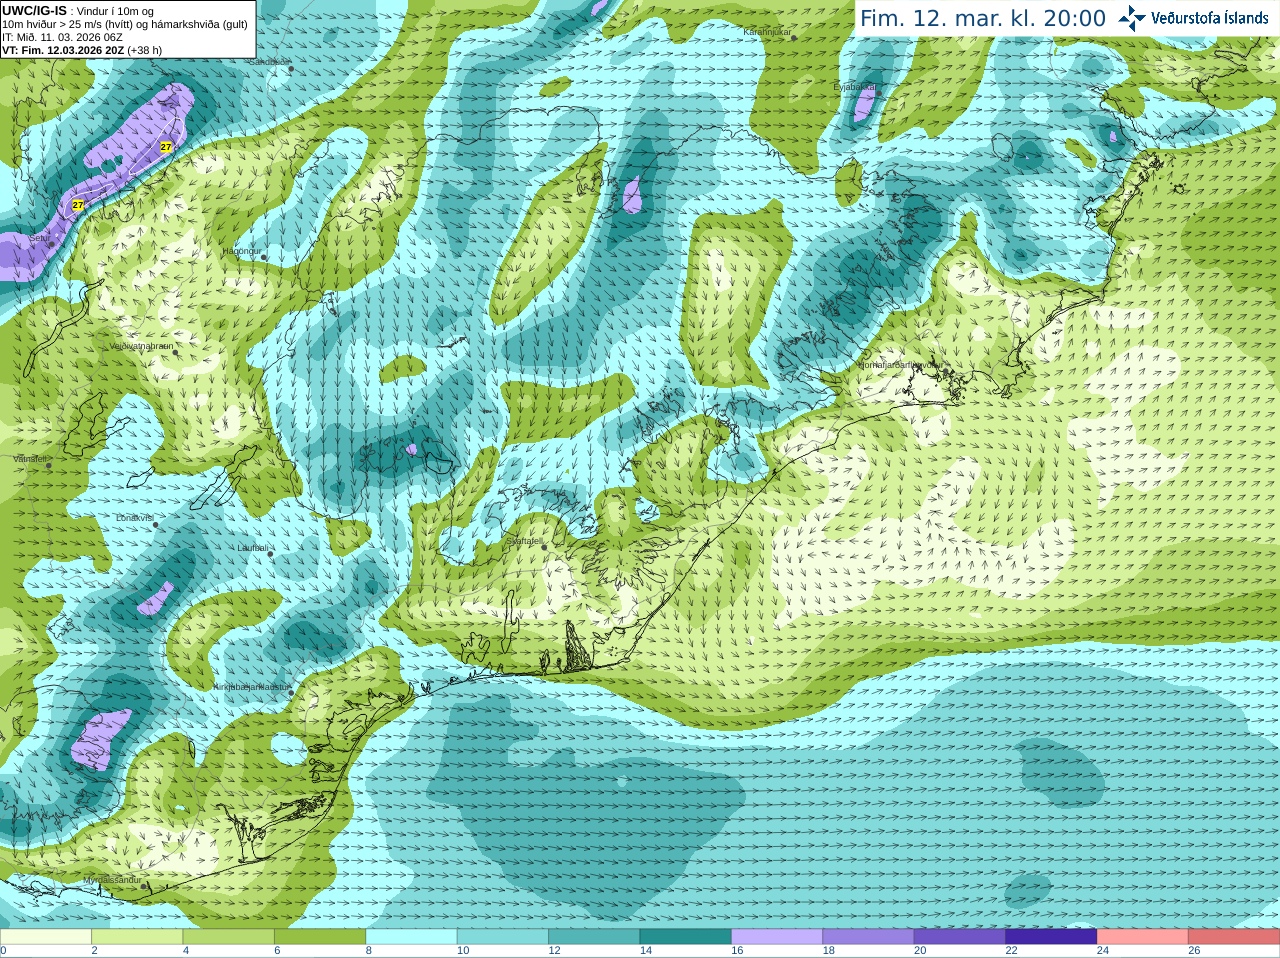
Task: Click the Vatnsfell station marker
Action: (48, 465)
